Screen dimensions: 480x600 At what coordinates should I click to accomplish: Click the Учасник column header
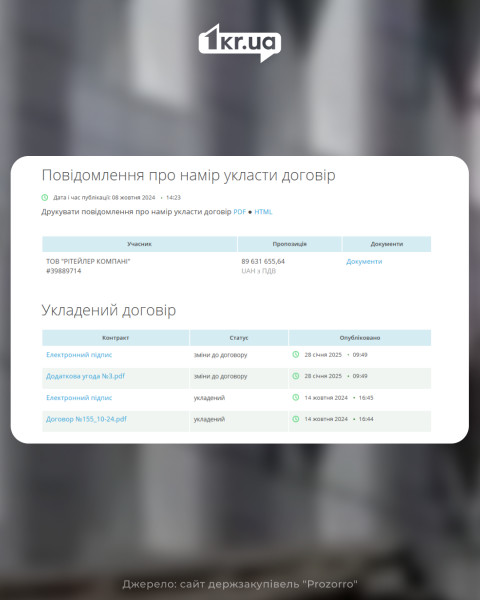pyautogui.click(x=139, y=244)
